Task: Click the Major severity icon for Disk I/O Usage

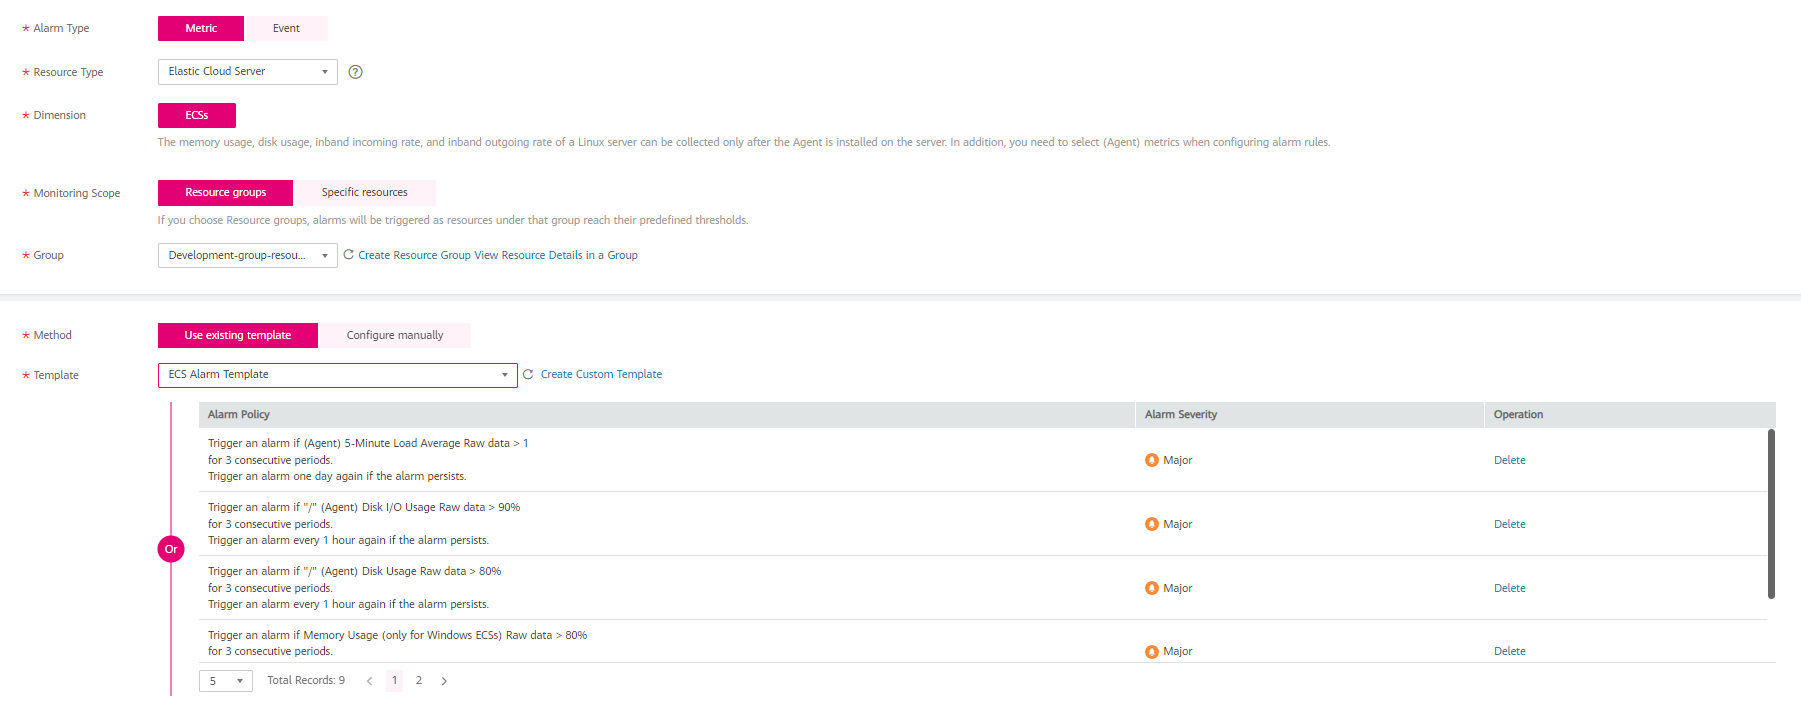Action: 1152,524
